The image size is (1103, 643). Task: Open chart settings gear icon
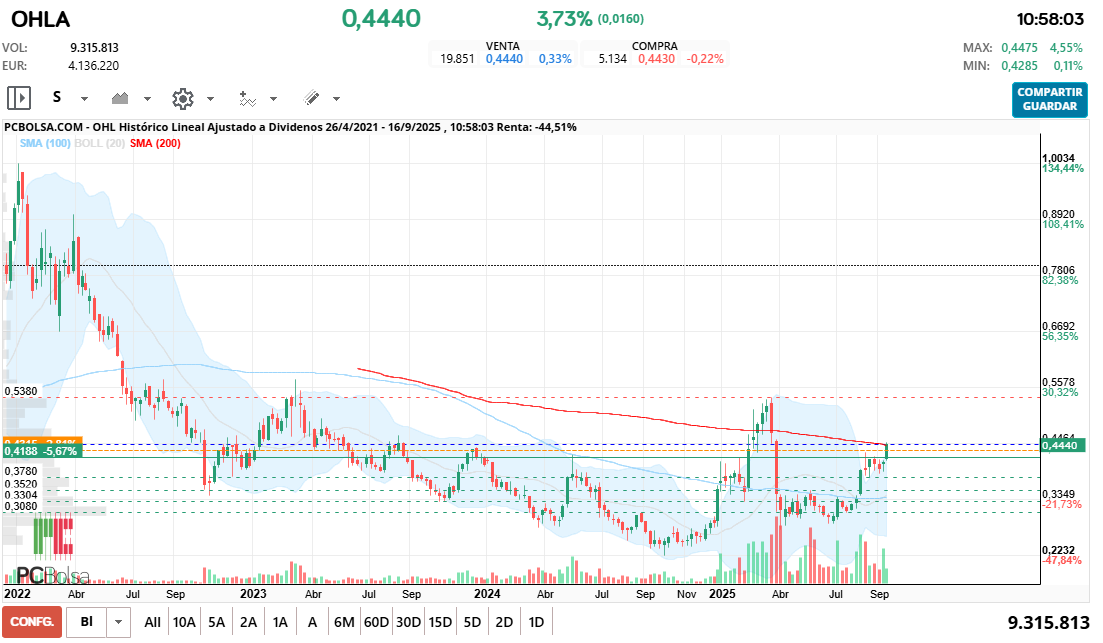(x=183, y=98)
